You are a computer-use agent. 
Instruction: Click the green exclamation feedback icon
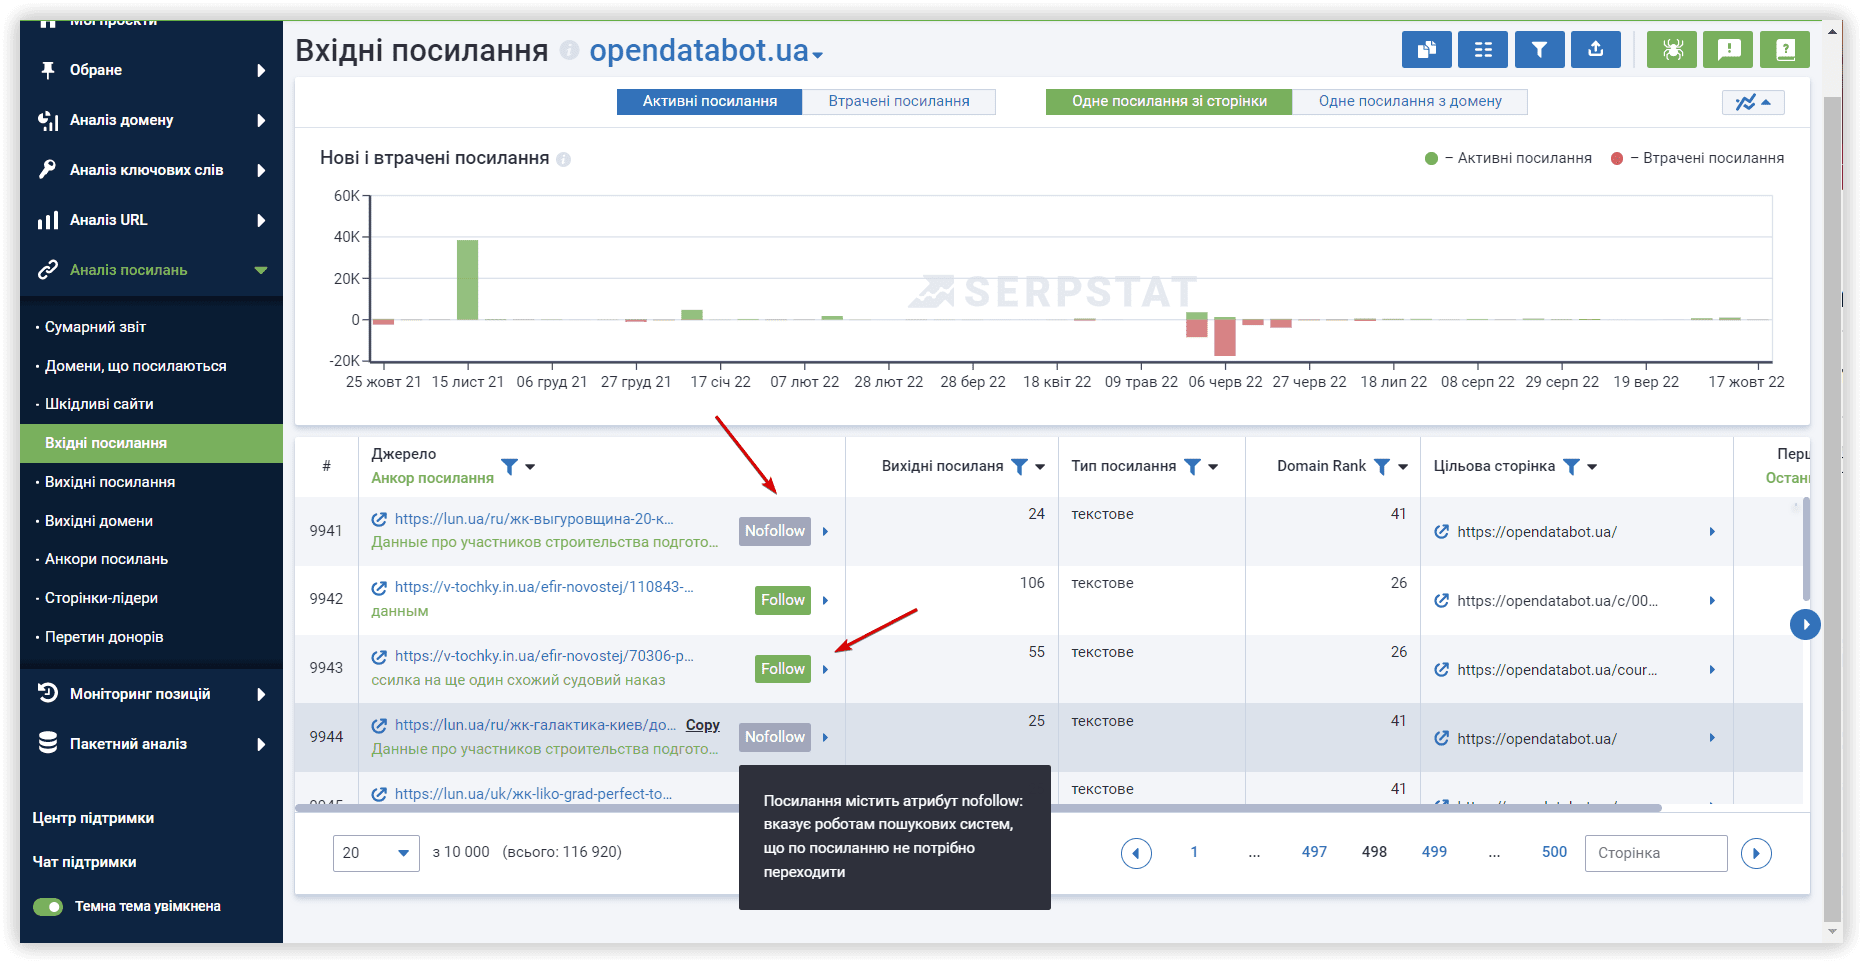pos(1729,49)
